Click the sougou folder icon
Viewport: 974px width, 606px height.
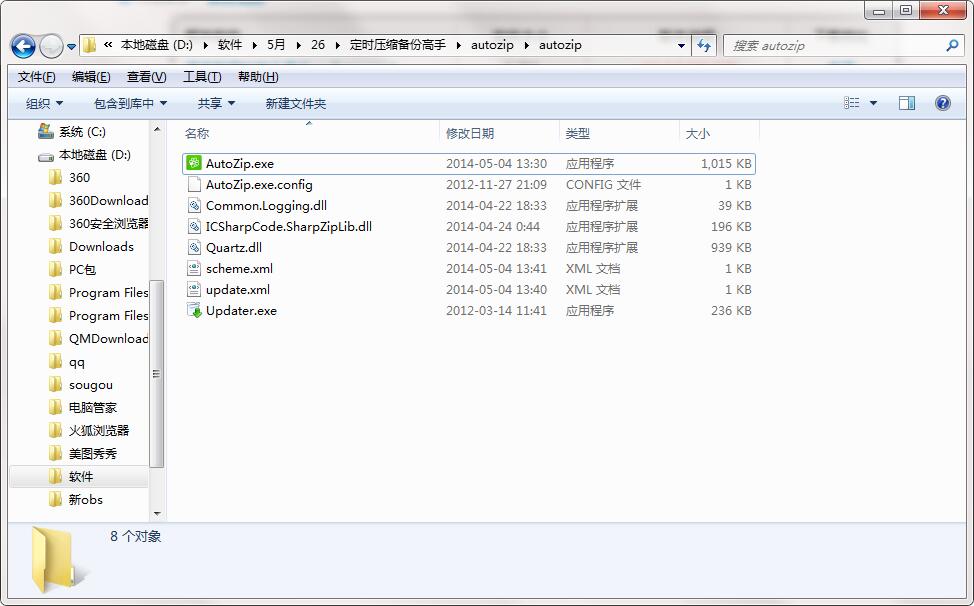click(x=55, y=384)
